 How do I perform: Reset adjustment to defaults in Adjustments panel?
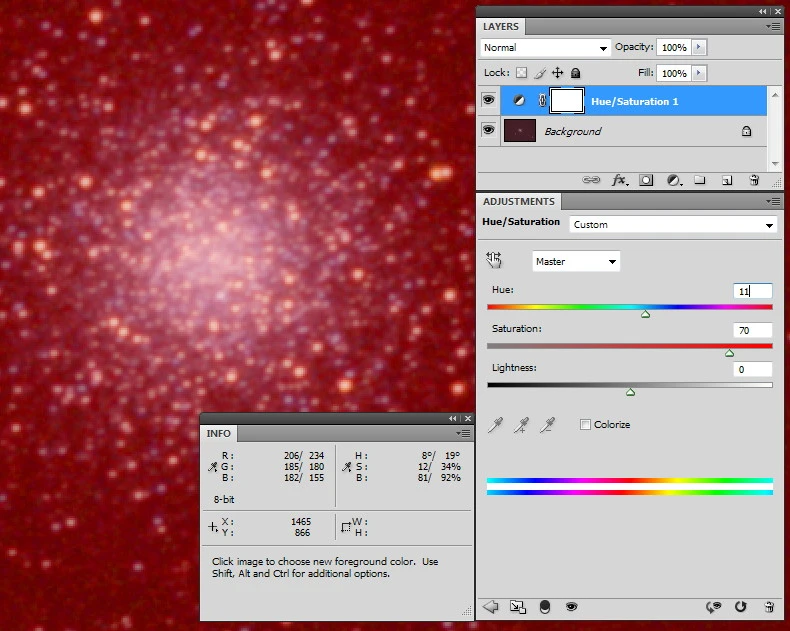tap(740, 606)
